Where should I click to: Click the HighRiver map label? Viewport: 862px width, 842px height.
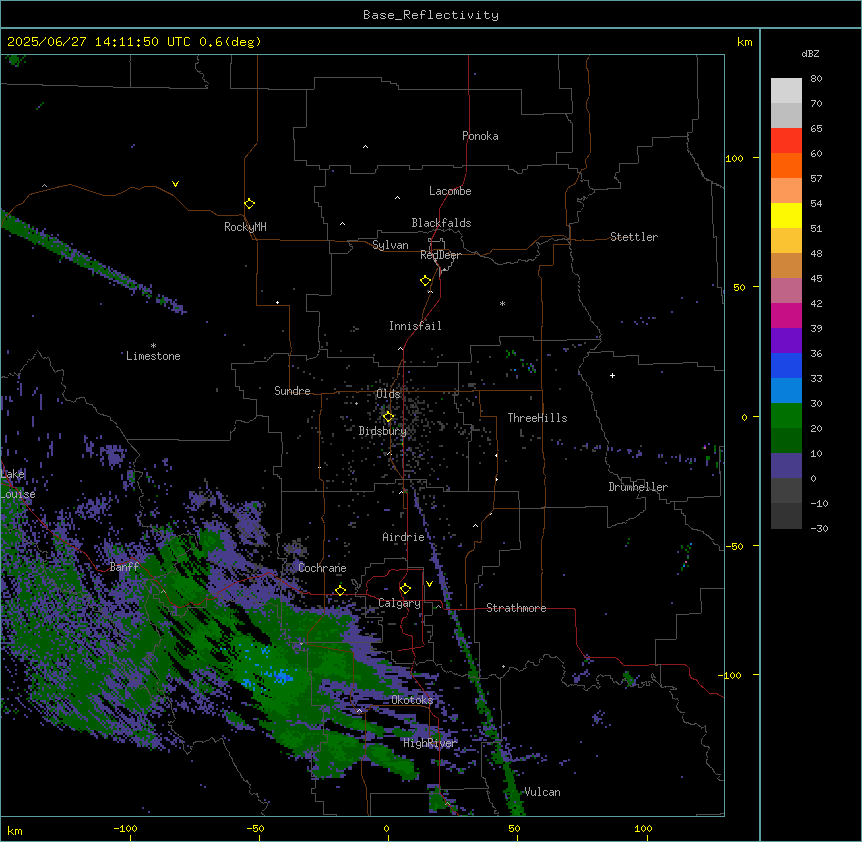(x=430, y=743)
